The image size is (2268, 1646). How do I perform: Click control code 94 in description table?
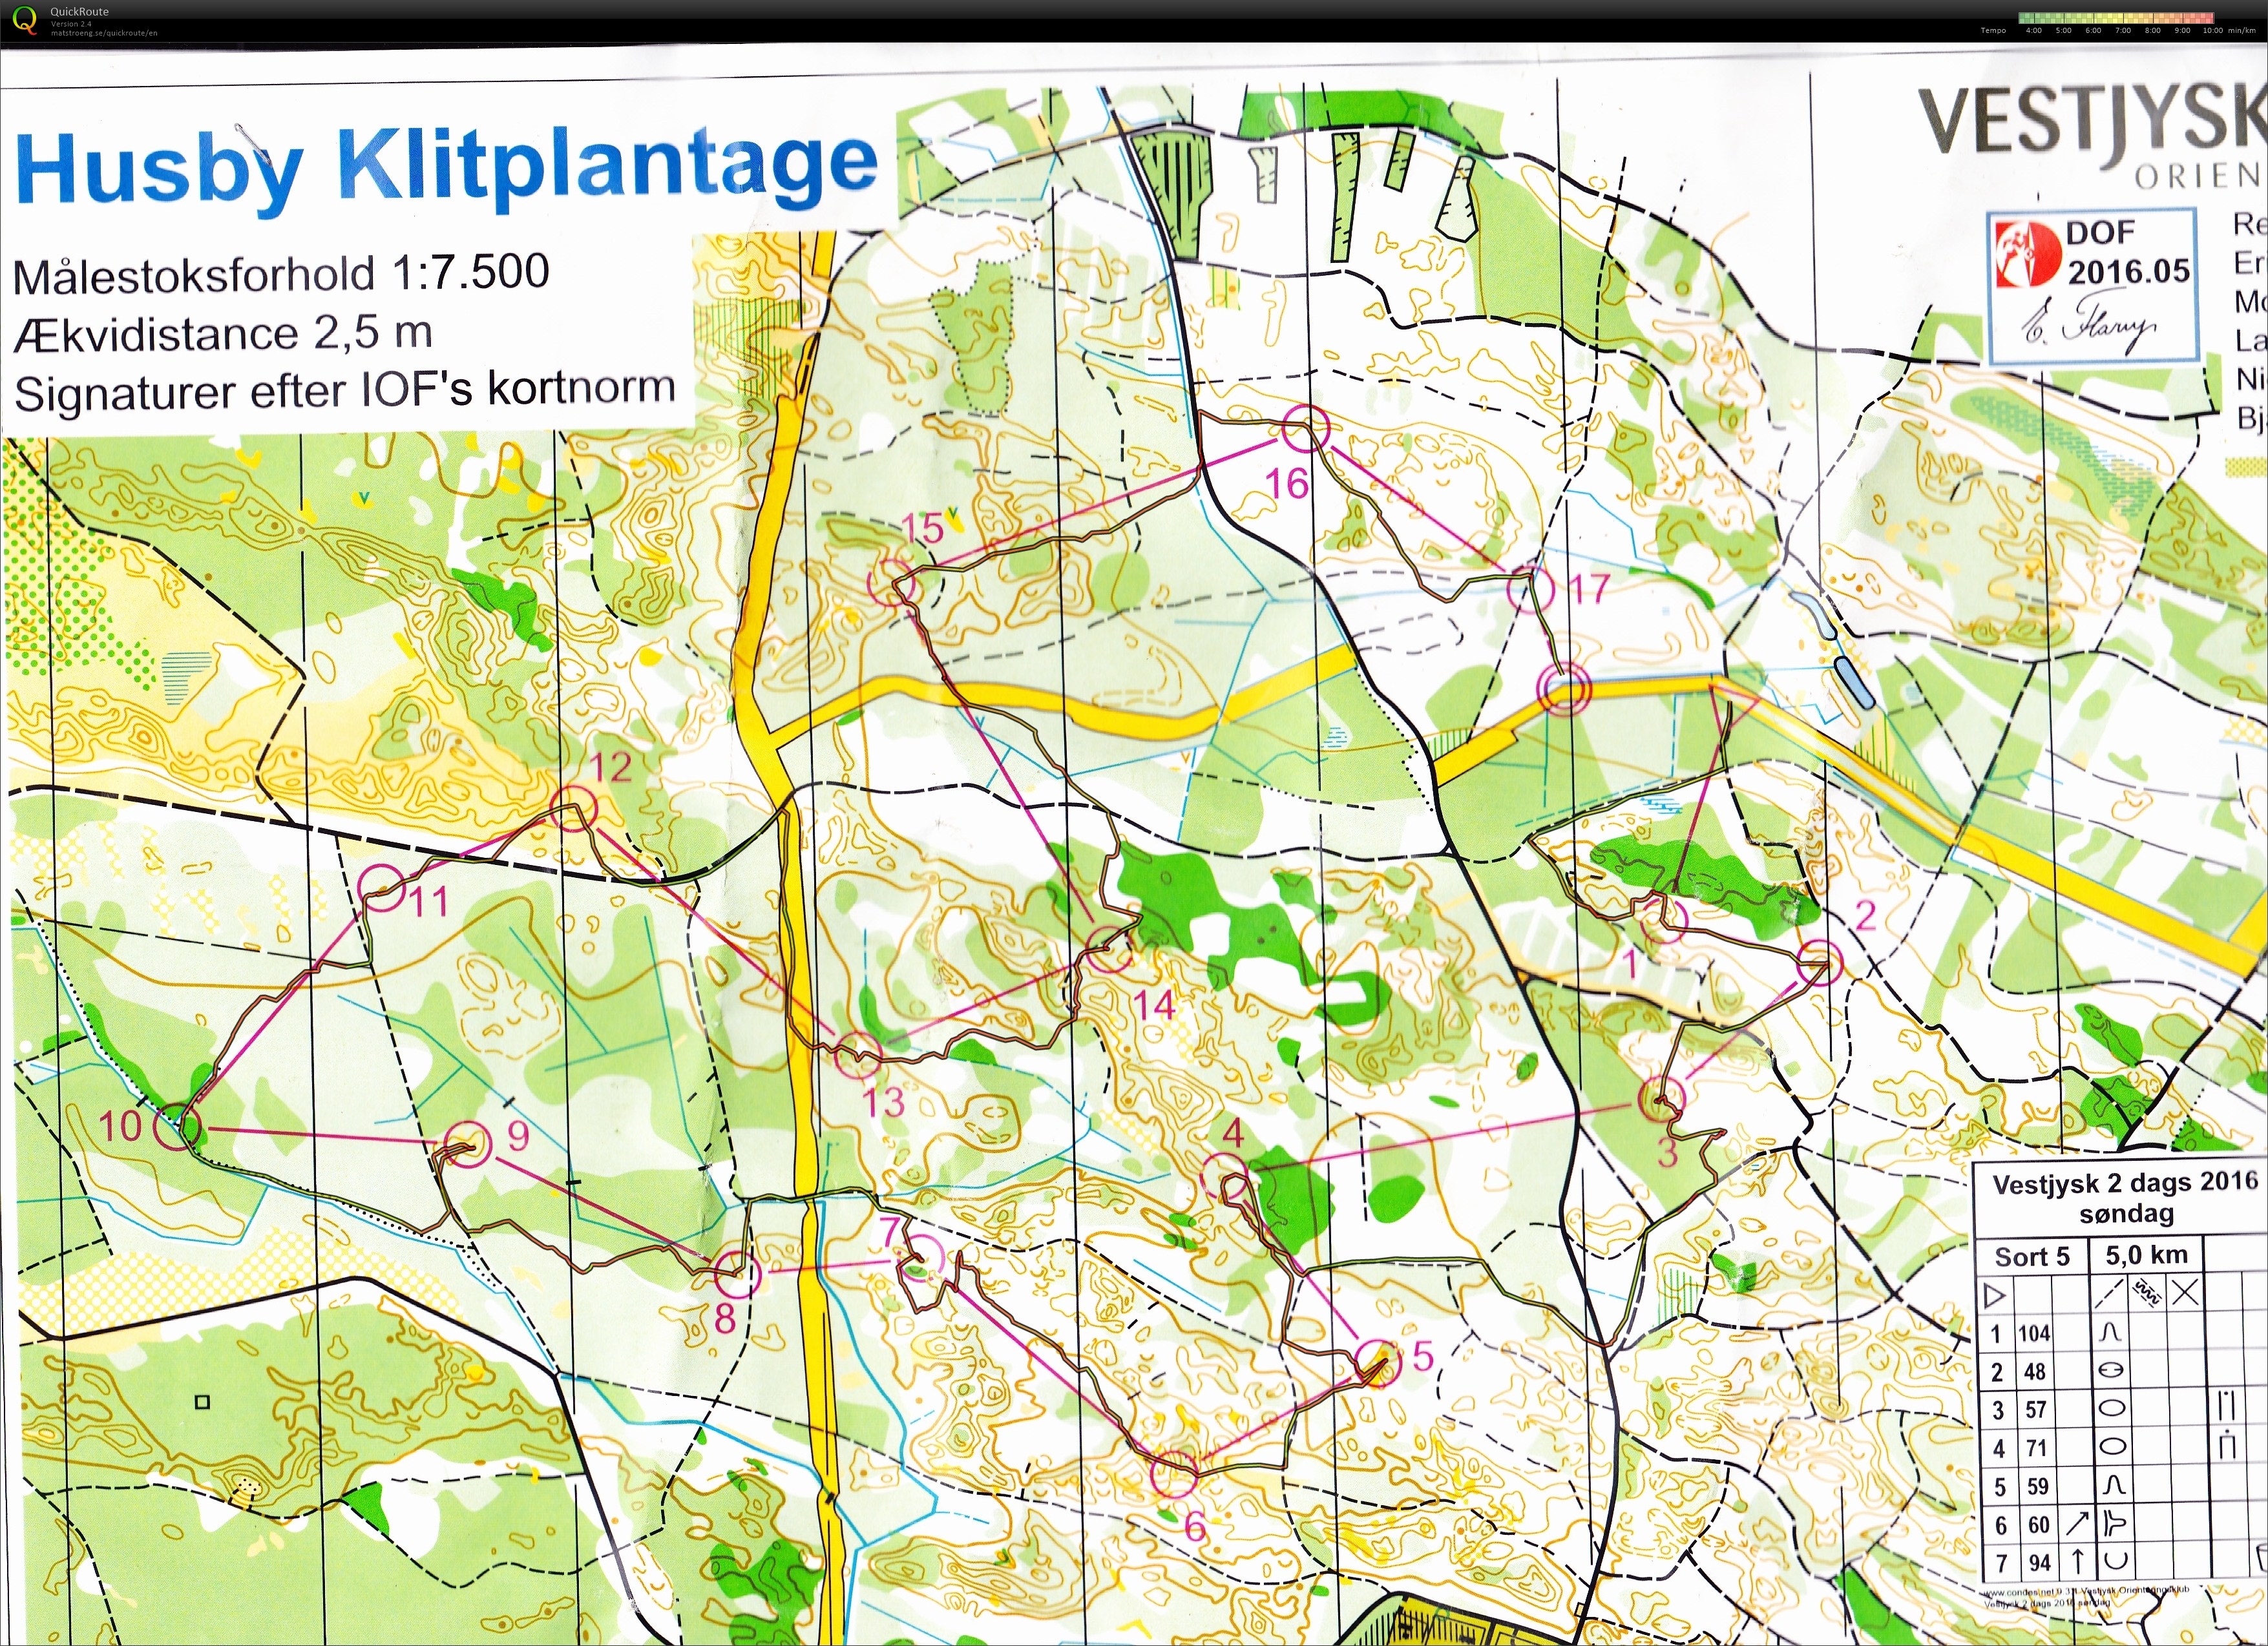pyautogui.click(x=2039, y=1563)
